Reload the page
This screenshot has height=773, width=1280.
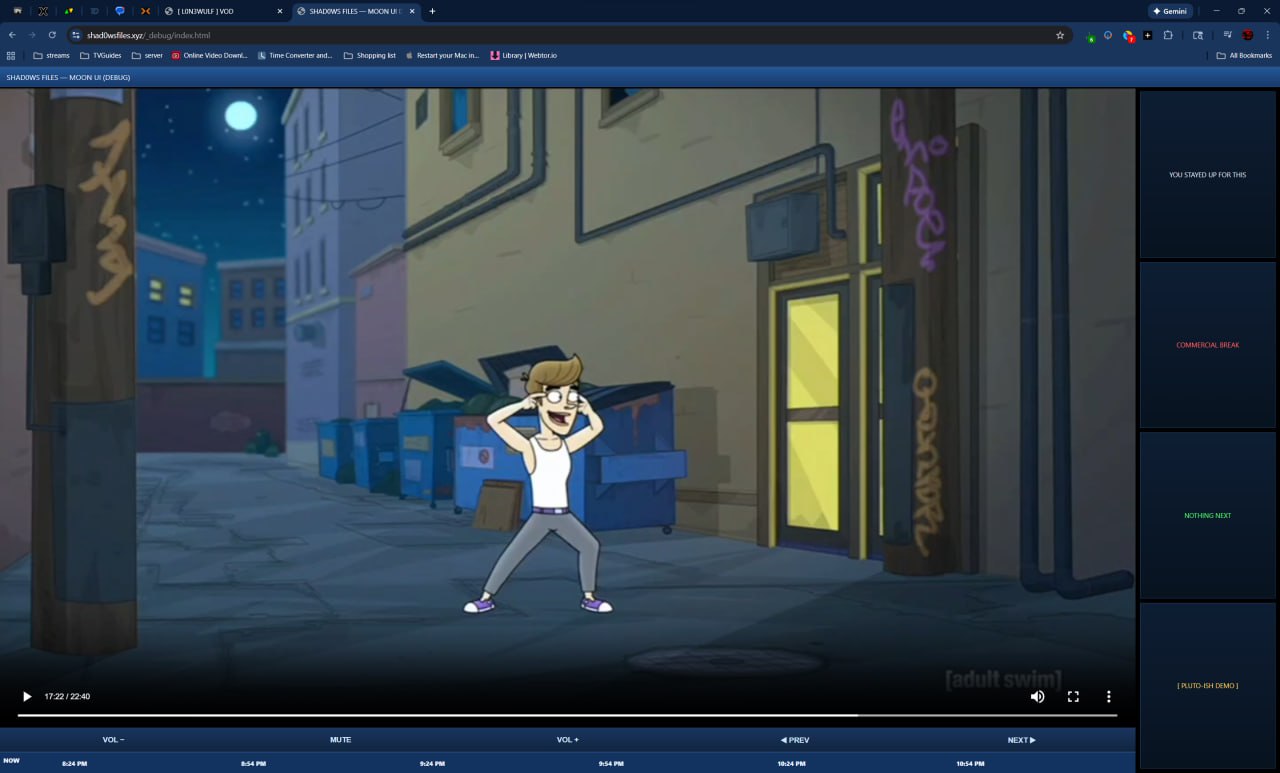pyautogui.click(x=52, y=35)
